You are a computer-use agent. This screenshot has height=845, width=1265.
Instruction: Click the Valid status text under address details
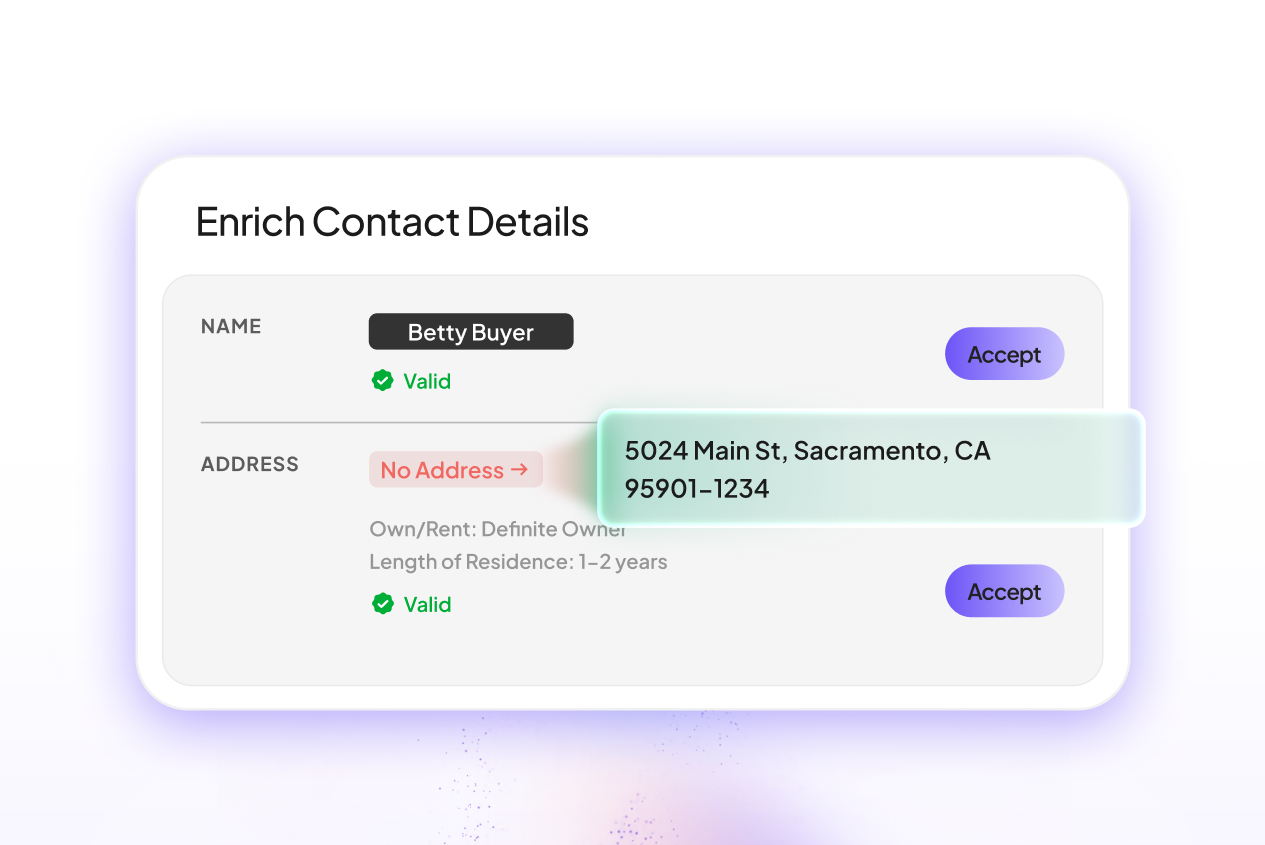click(x=427, y=604)
